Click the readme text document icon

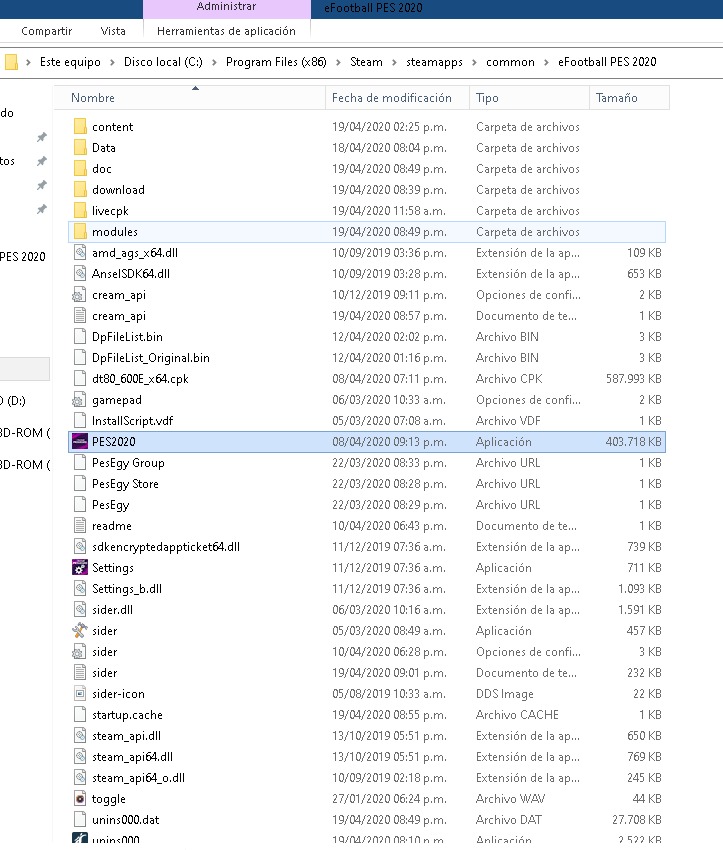pyautogui.click(x=80, y=526)
